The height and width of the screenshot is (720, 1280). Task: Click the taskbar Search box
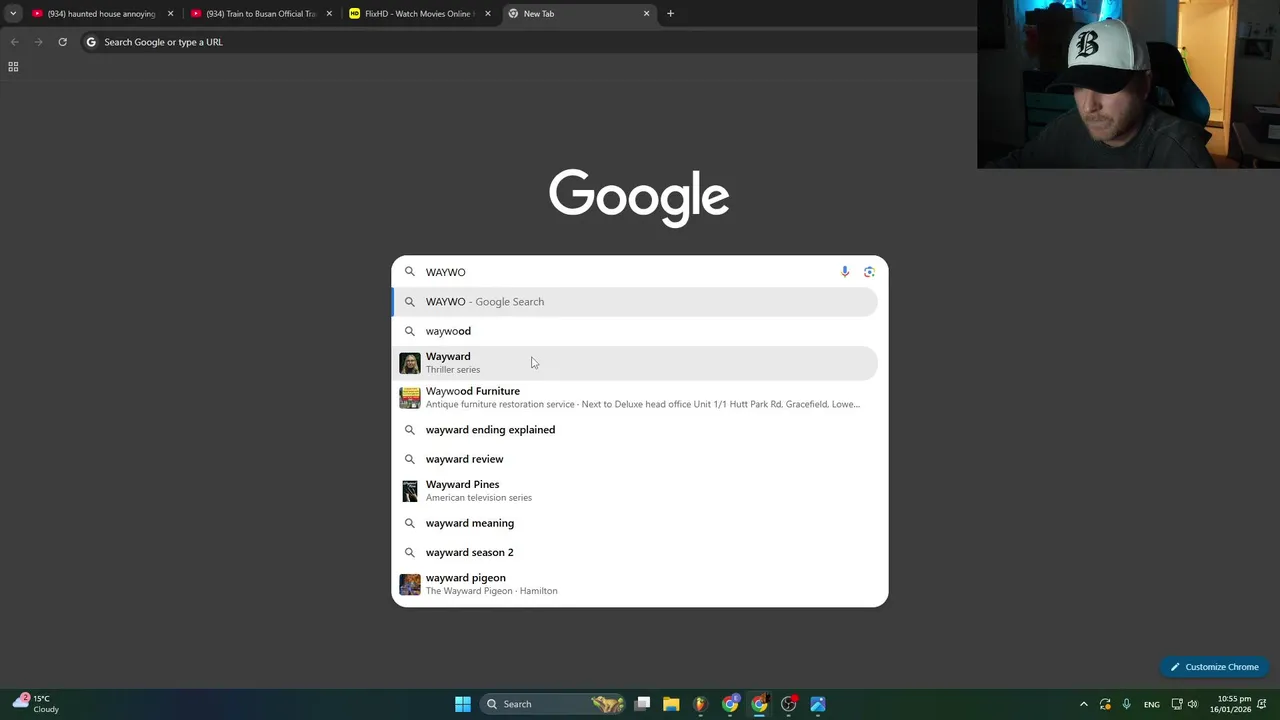[x=553, y=704]
